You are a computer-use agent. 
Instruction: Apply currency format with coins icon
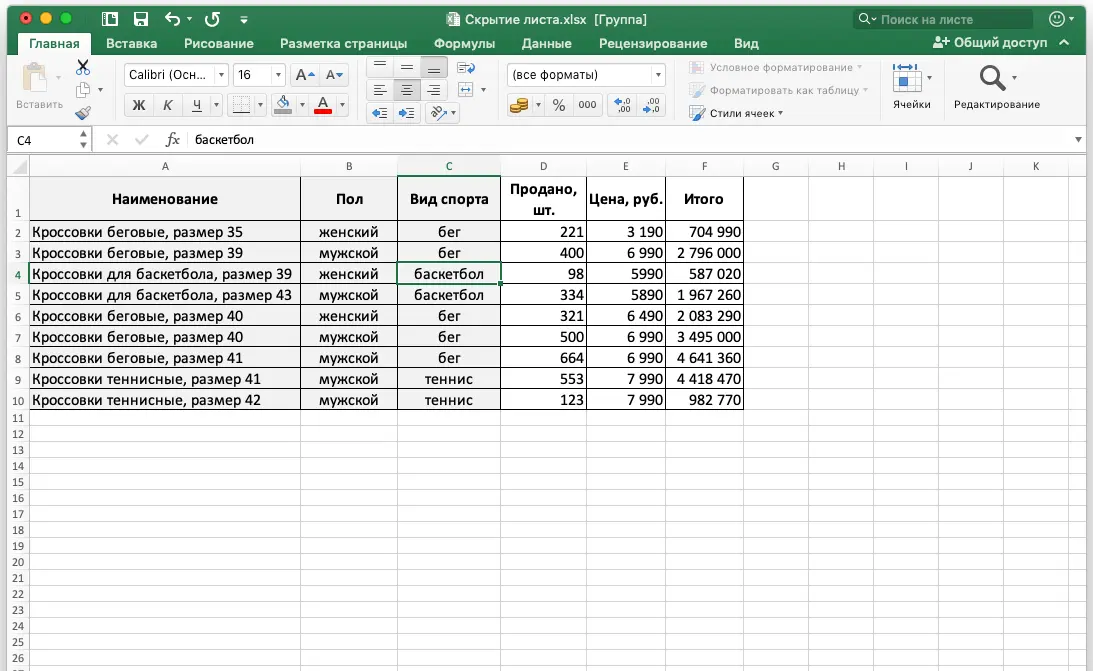(519, 105)
